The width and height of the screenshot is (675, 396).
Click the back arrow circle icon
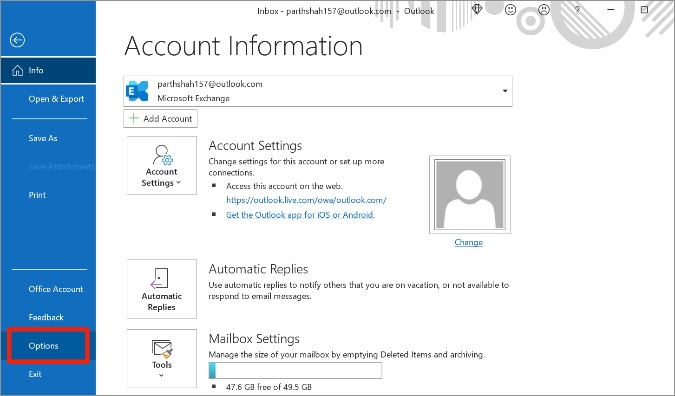[17, 40]
